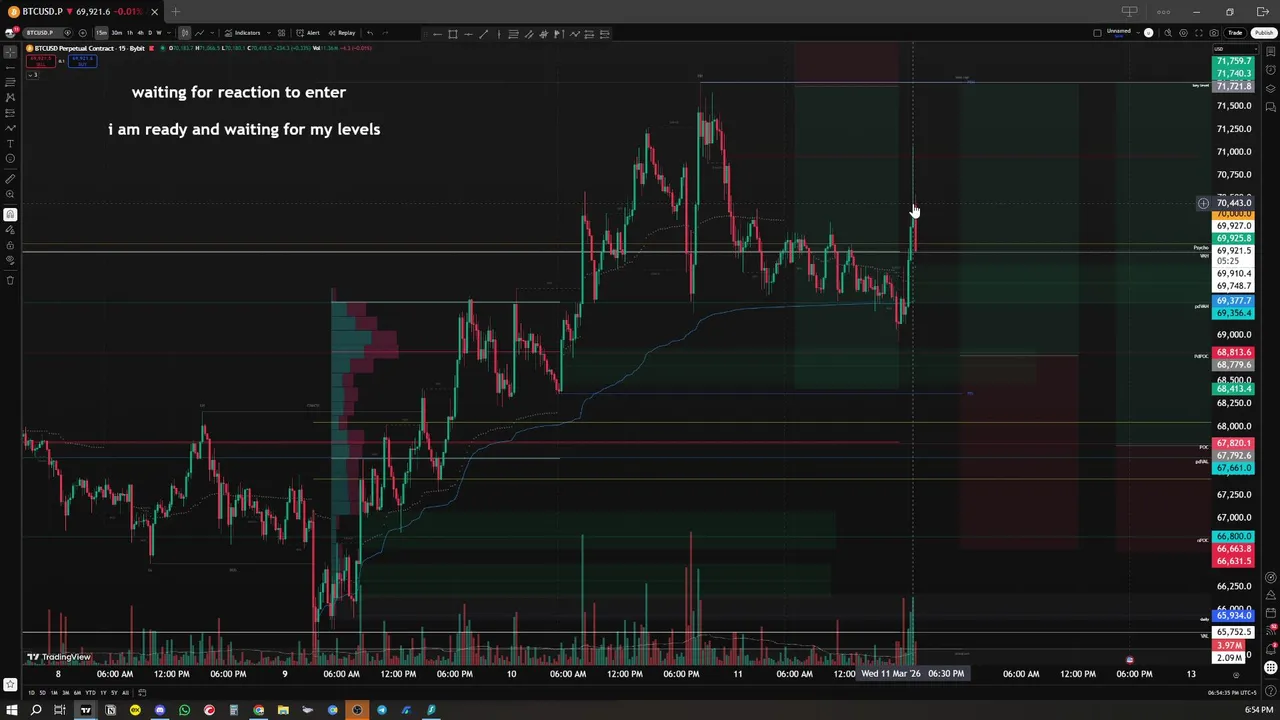
Task: Take a chart snapshot camera icon
Action: [x=1214, y=33]
